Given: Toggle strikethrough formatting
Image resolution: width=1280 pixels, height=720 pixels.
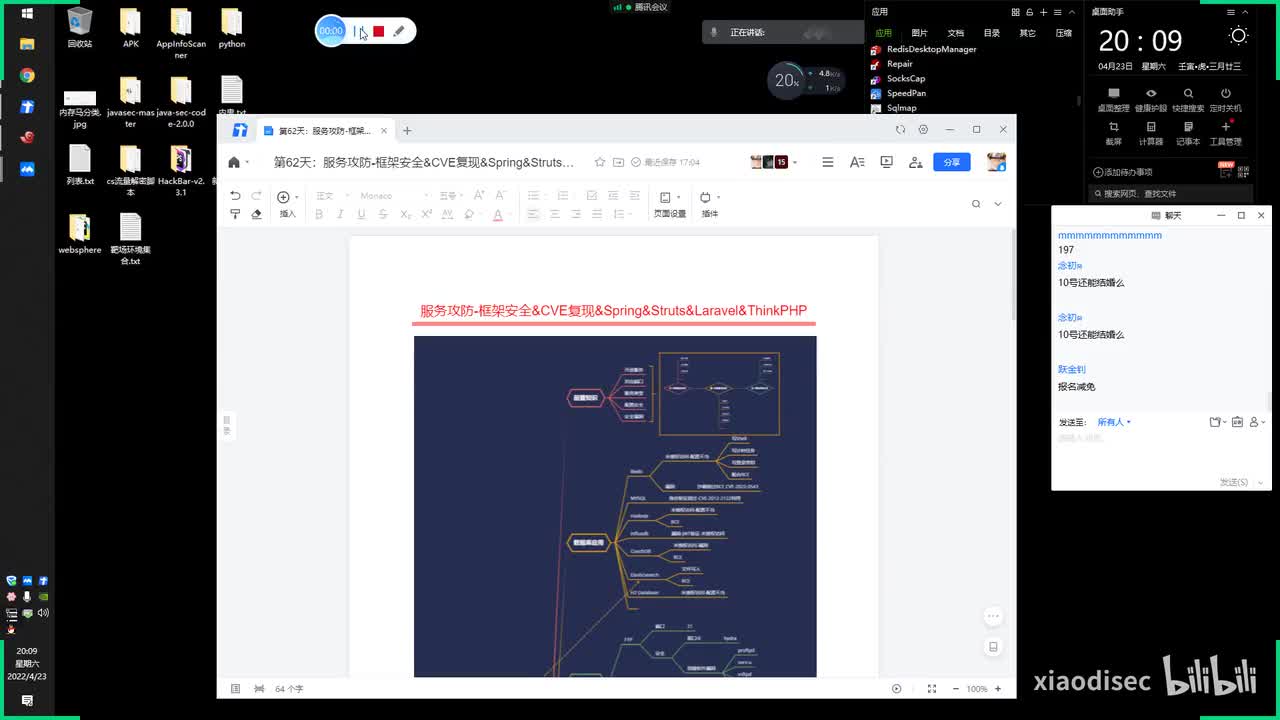Looking at the screenshot, I should (383, 214).
